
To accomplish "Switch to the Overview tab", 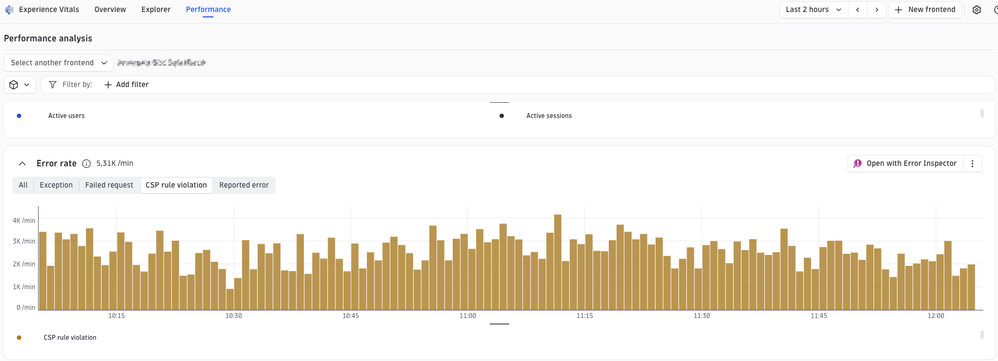I will [110, 10].
